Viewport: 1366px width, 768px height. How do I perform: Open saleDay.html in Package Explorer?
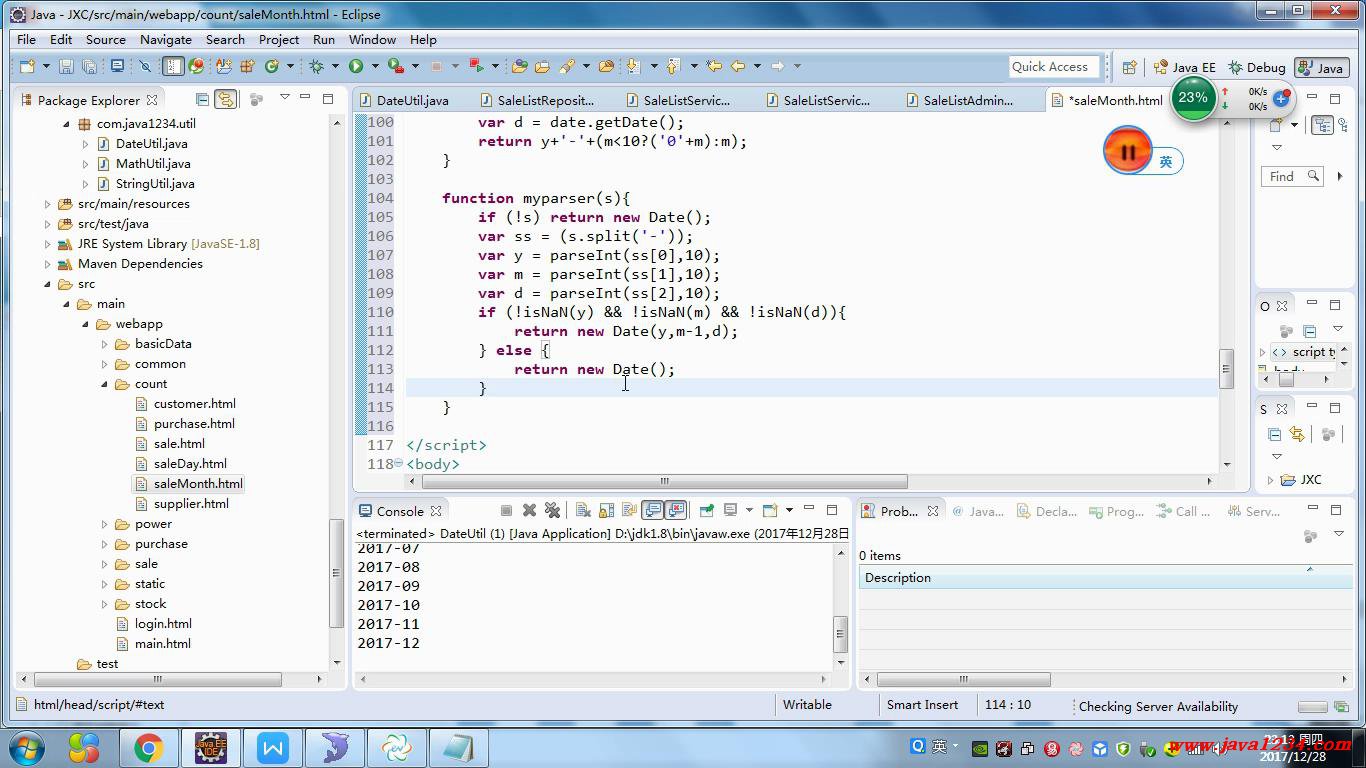point(190,464)
